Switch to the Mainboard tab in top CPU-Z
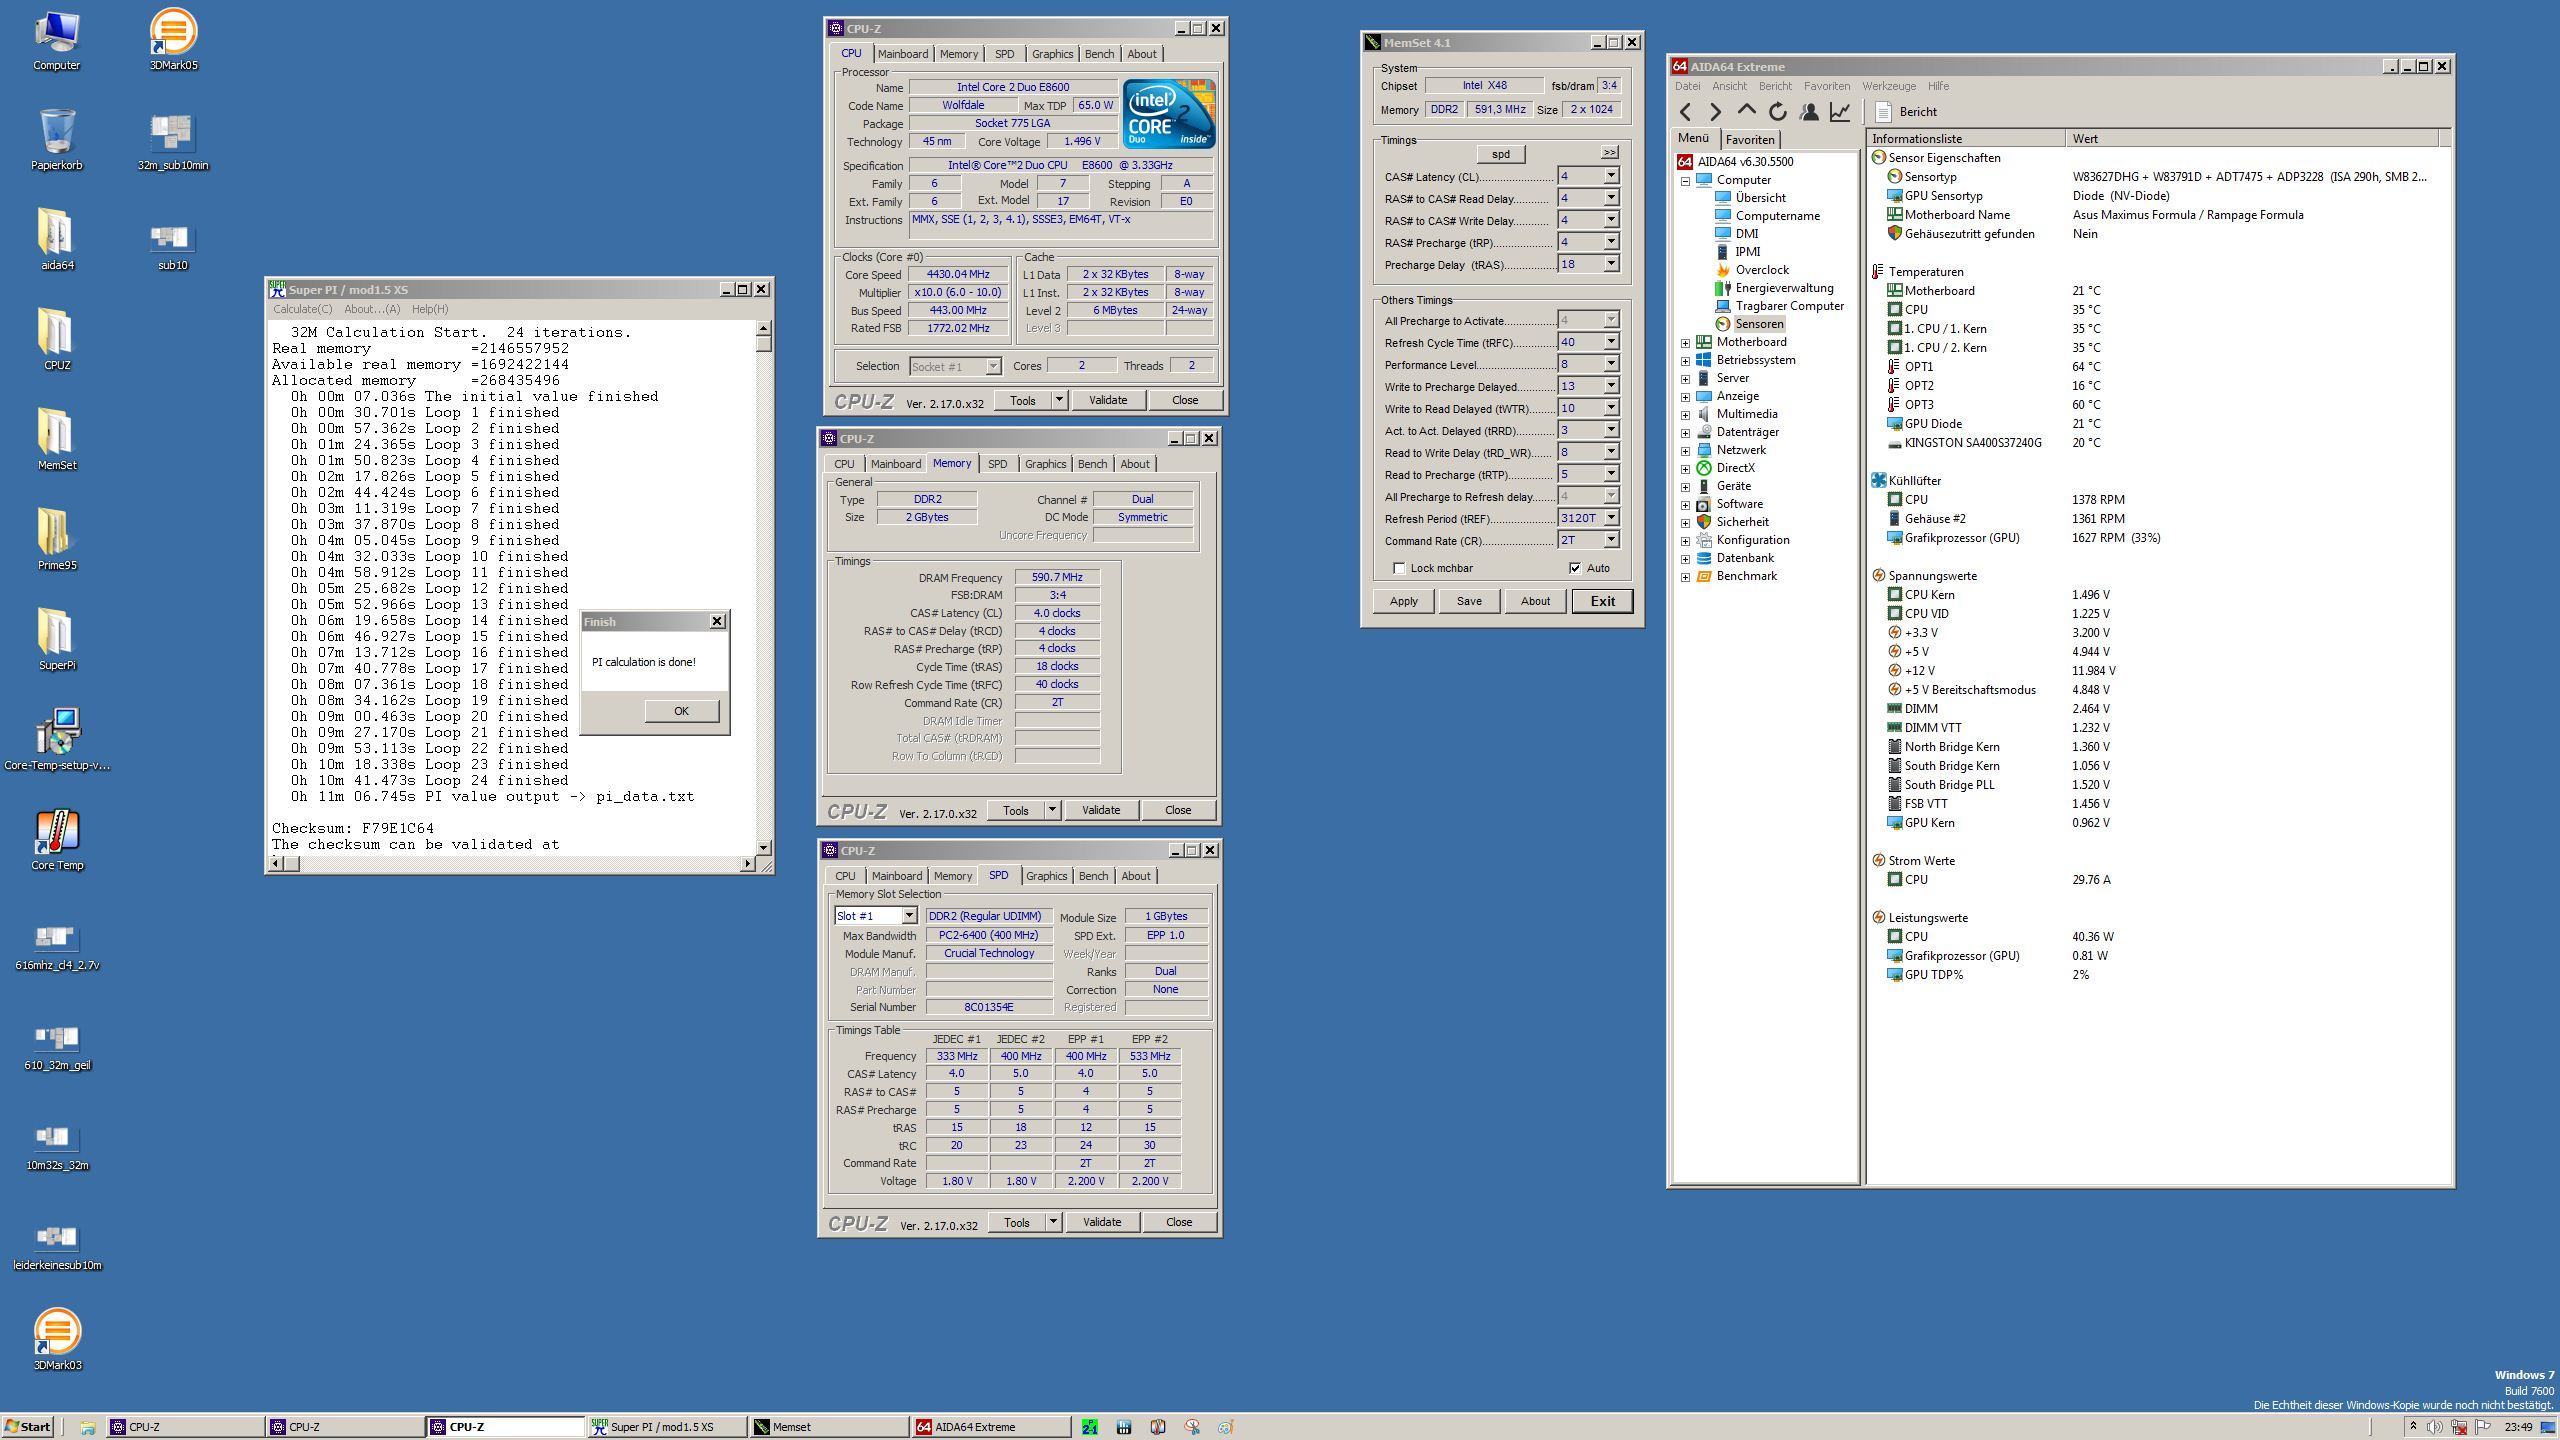This screenshot has width=2560, height=1440. pos(902,54)
